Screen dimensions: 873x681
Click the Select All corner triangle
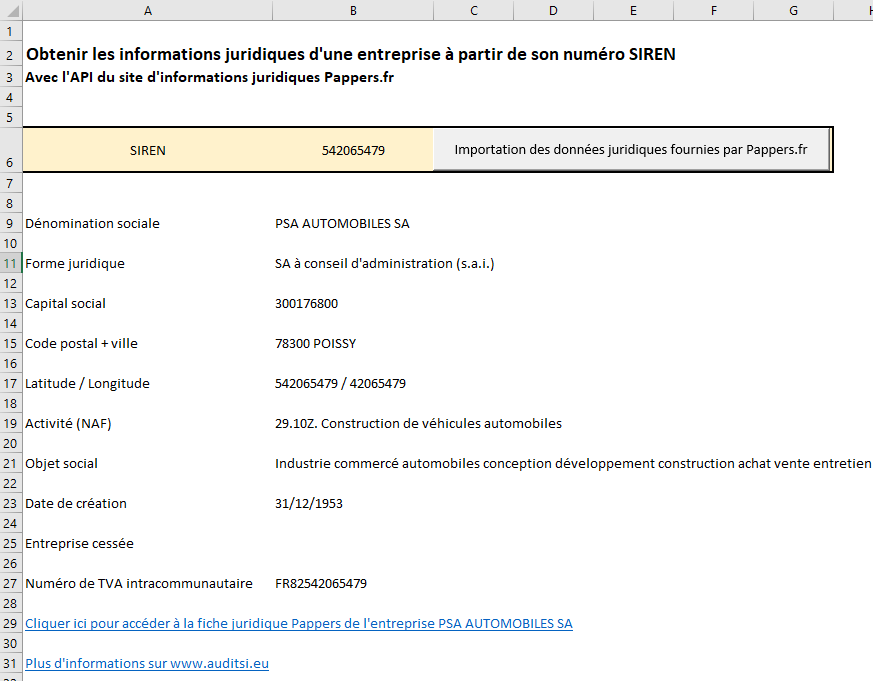[x=11, y=10]
